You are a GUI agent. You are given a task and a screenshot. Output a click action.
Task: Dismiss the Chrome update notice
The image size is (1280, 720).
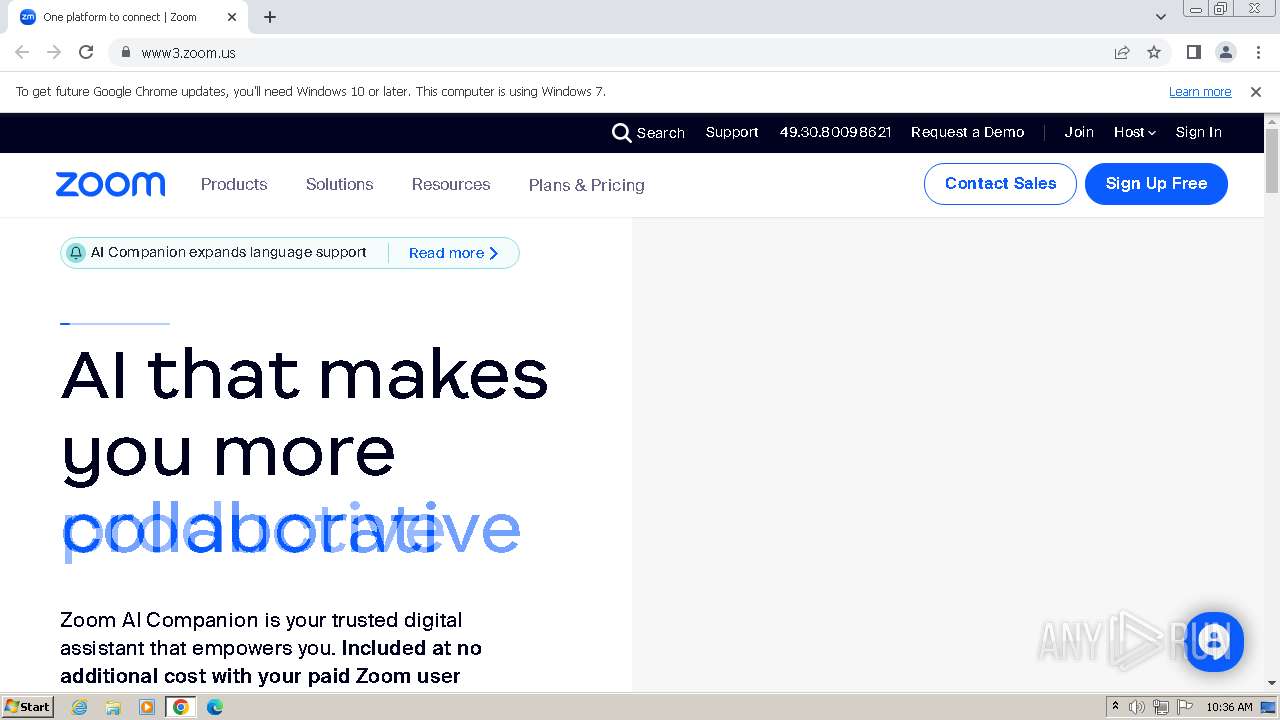tap(1256, 92)
